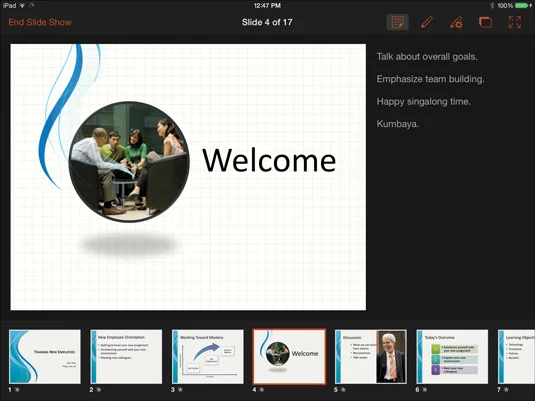Tap the star under slide 4
The height and width of the screenshot is (401, 535).
coord(262,389)
